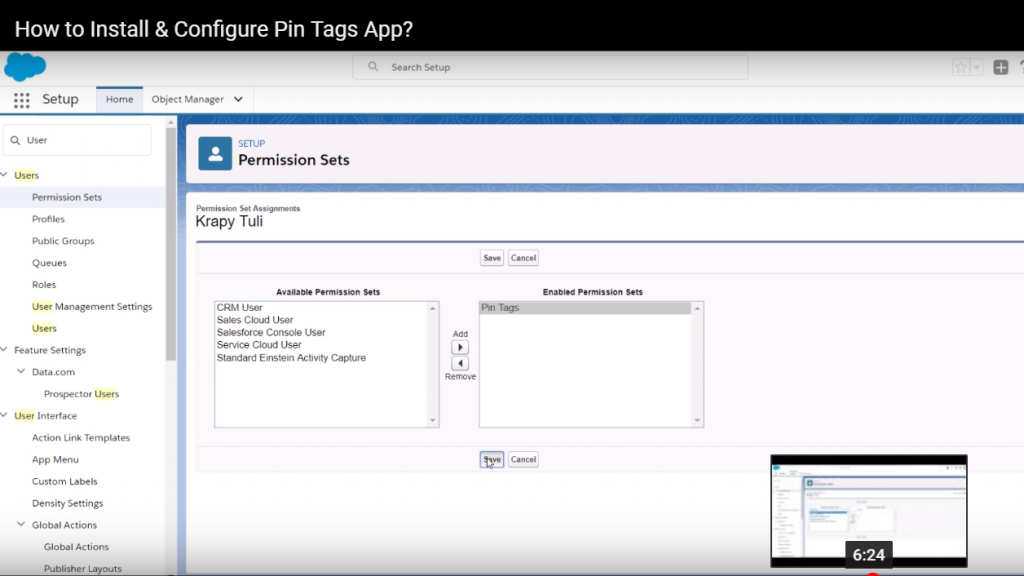Open User Management Settings
The image size is (1024, 576).
tap(92, 306)
